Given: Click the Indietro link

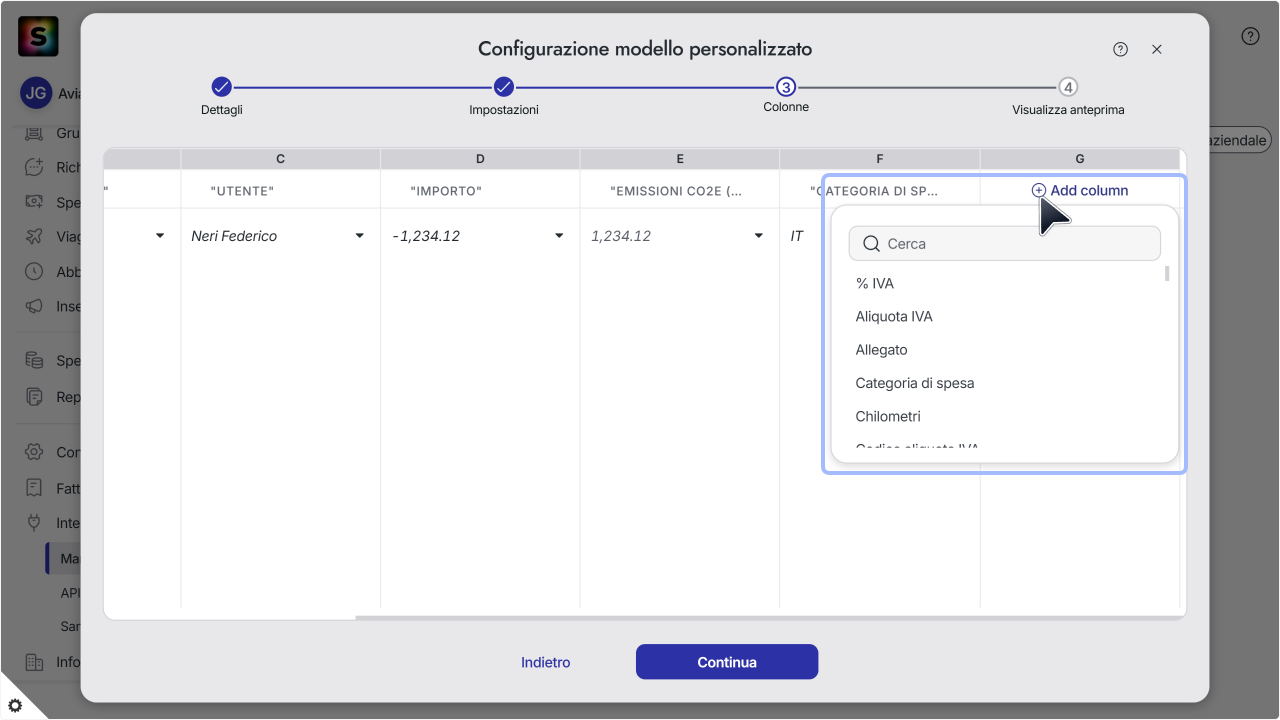Looking at the screenshot, I should click(546, 662).
